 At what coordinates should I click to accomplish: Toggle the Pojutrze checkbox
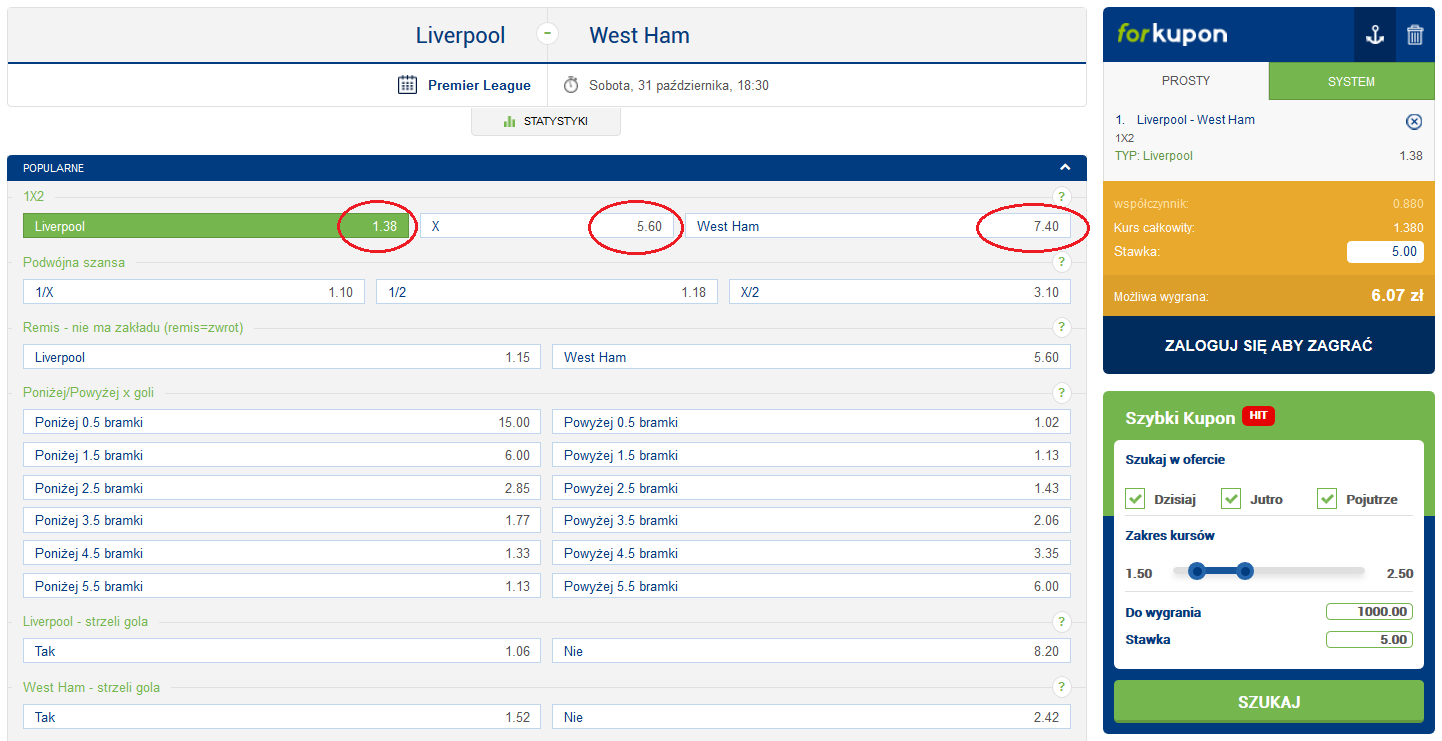(x=1327, y=498)
